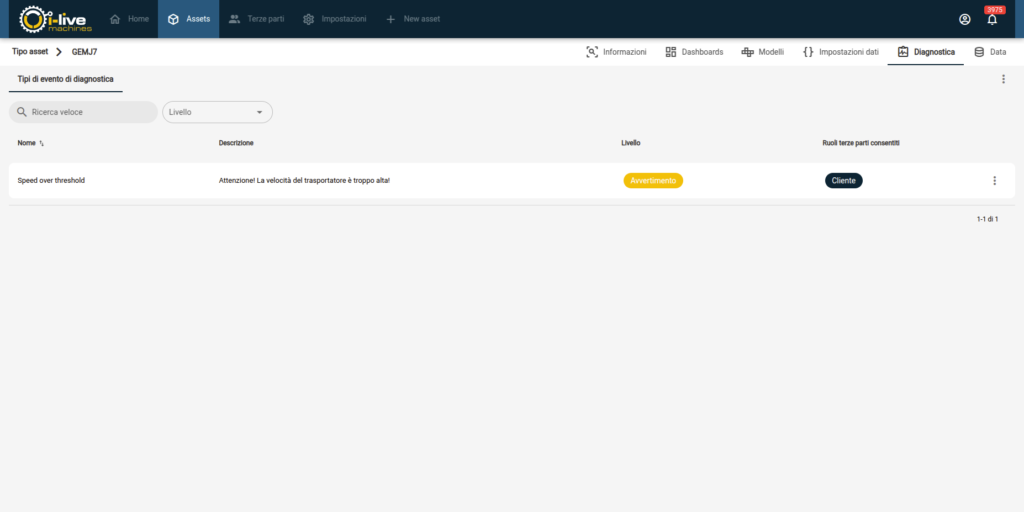The width and height of the screenshot is (1024, 512).
Task: Open Impostazioni in the top navigation
Action: click(x=334, y=19)
